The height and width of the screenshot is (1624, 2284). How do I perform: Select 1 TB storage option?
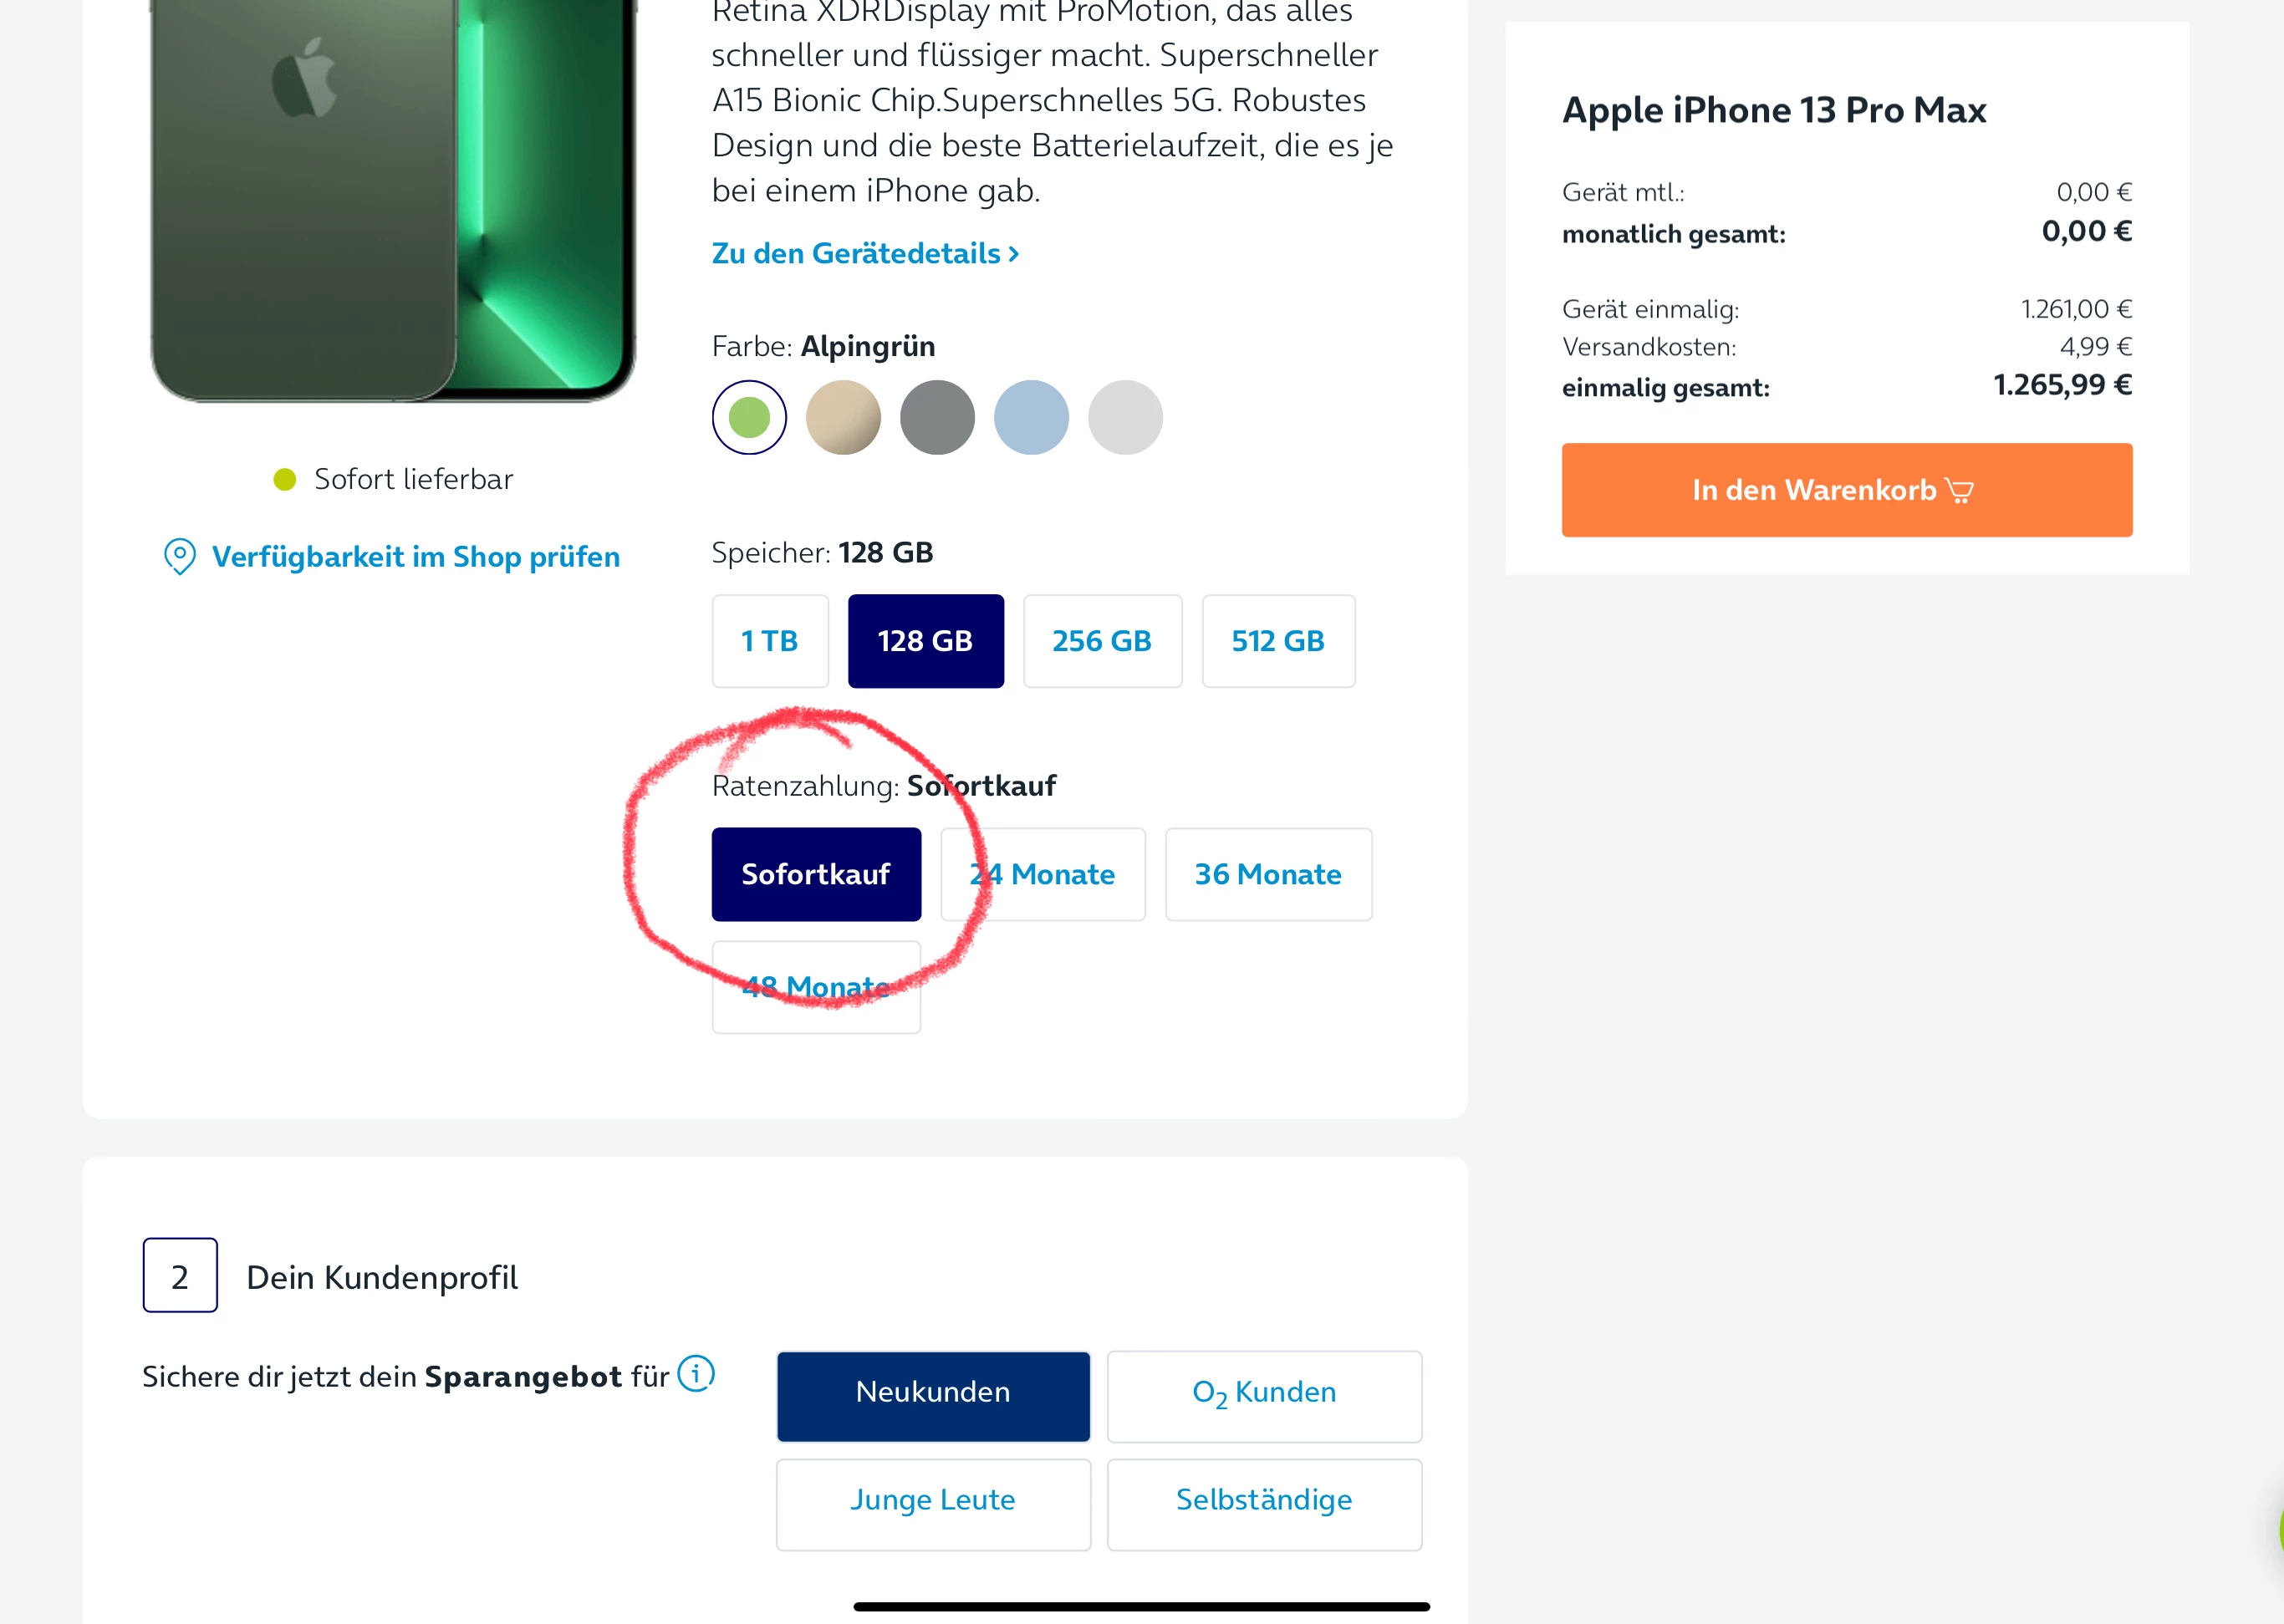pyautogui.click(x=770, y=641)
